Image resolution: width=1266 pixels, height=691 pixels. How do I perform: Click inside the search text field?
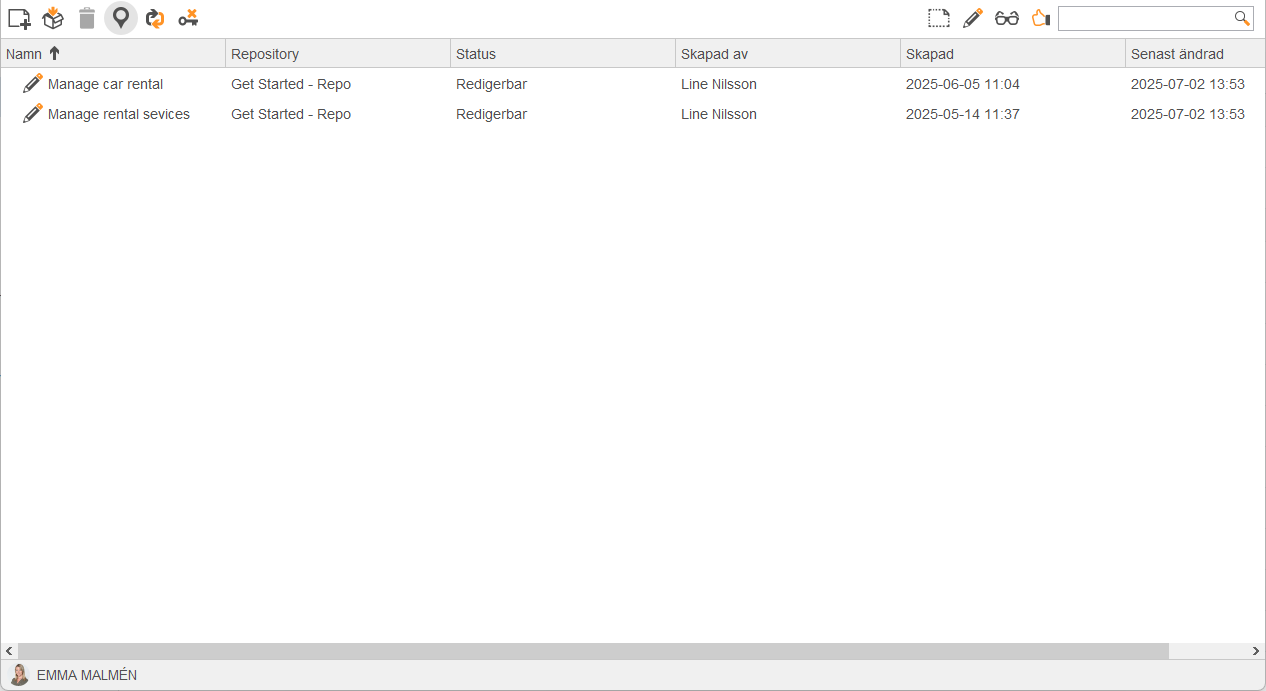click(x=1145, y=18)
